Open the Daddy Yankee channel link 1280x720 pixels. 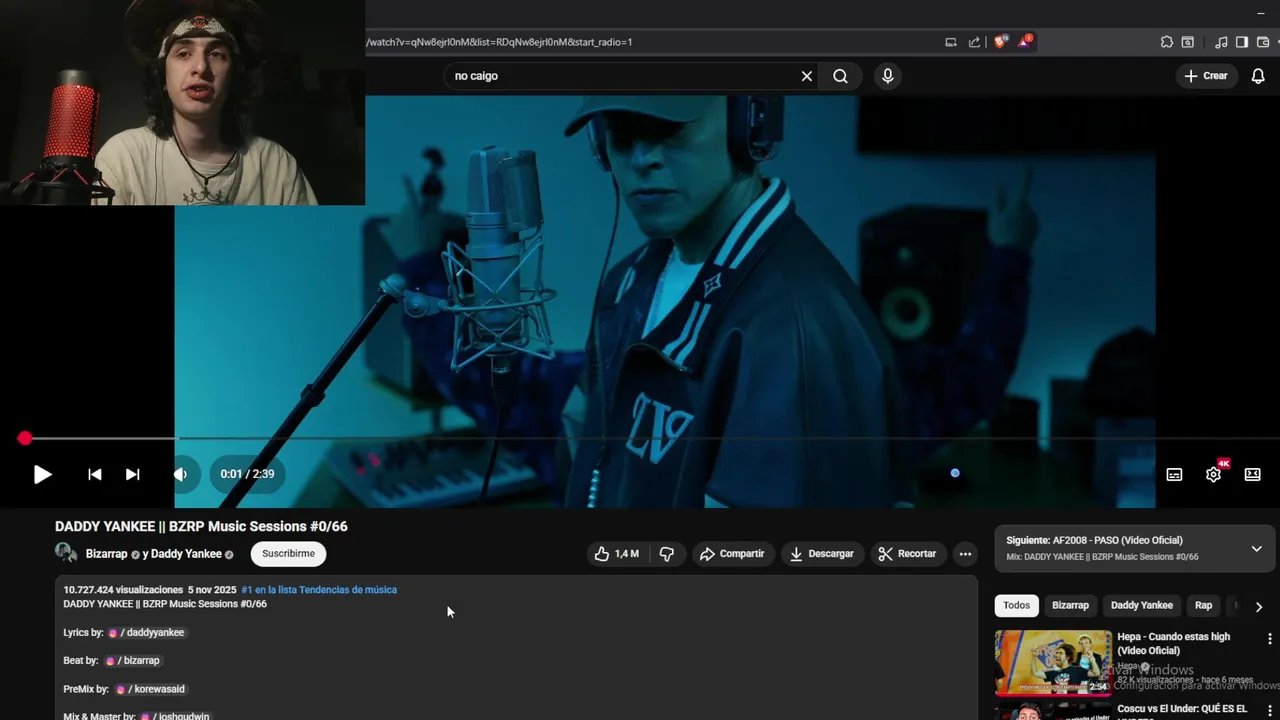coord(186,554)
